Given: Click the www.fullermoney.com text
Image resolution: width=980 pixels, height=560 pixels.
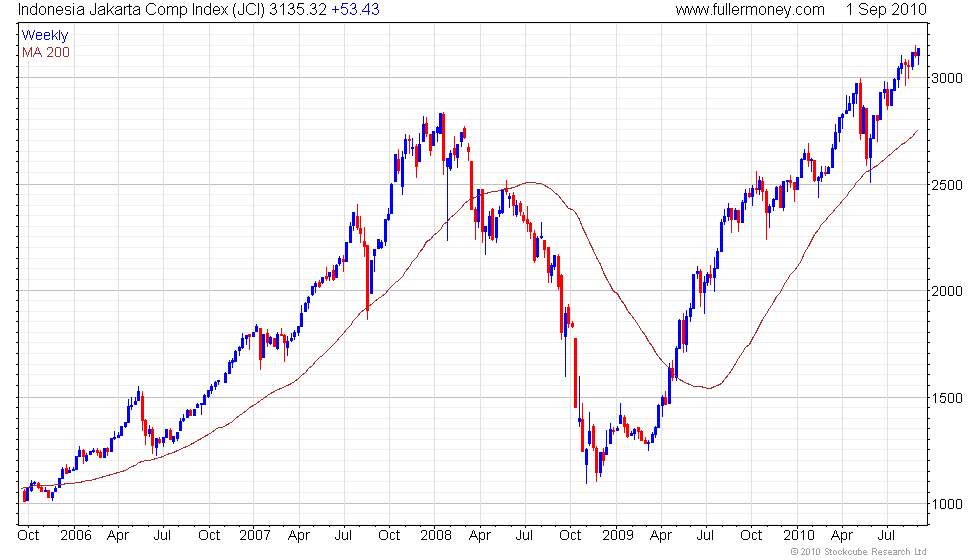Looking at the screenshot, I should pos(750,9).
